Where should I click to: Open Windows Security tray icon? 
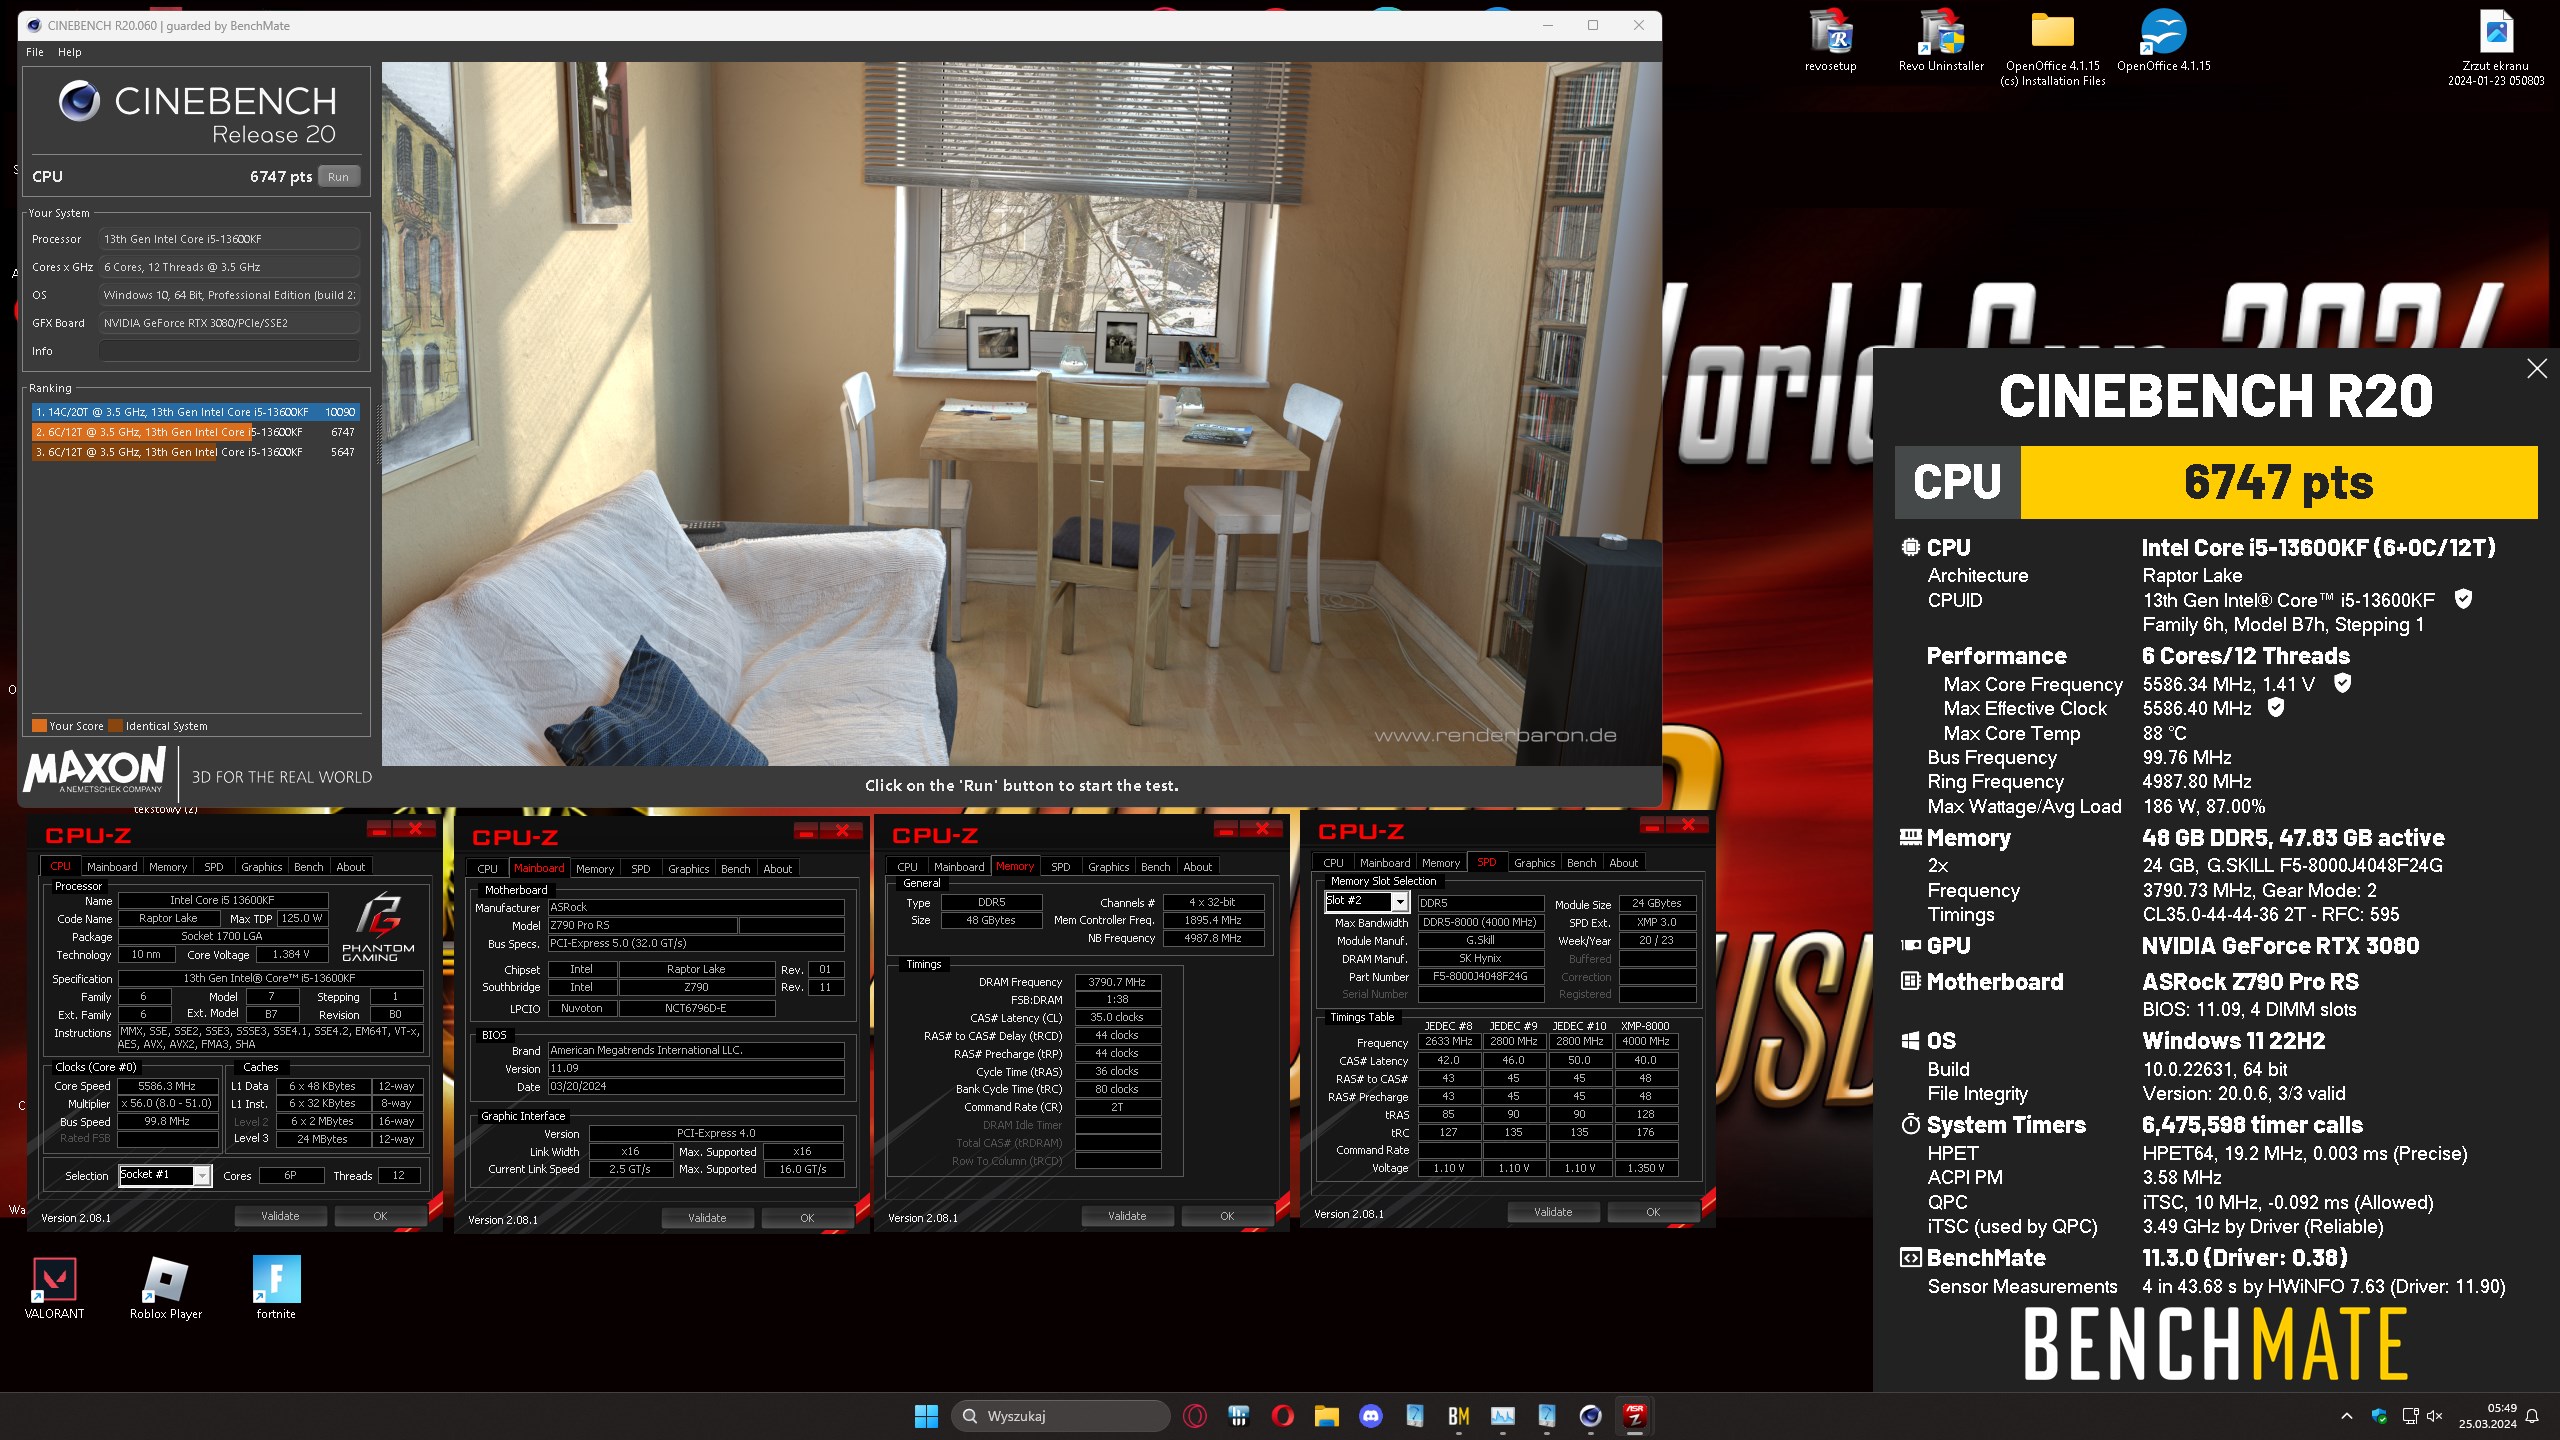2379,1416
